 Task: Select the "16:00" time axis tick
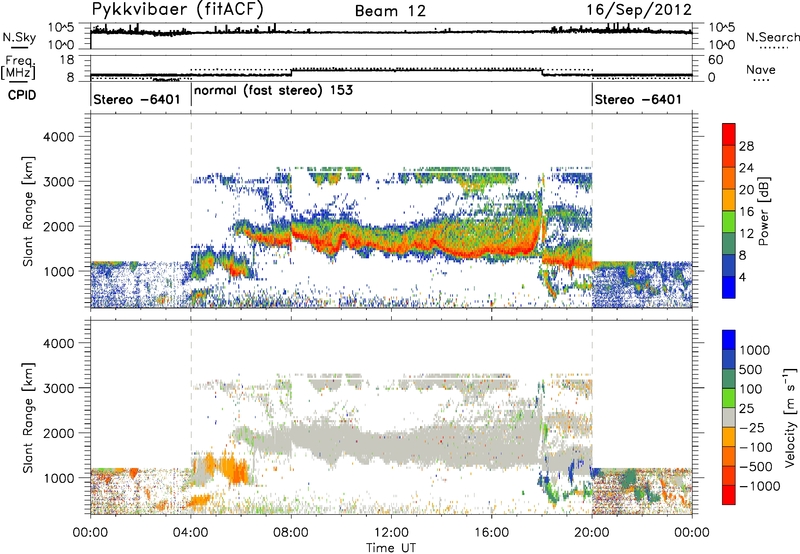point(491,533)
